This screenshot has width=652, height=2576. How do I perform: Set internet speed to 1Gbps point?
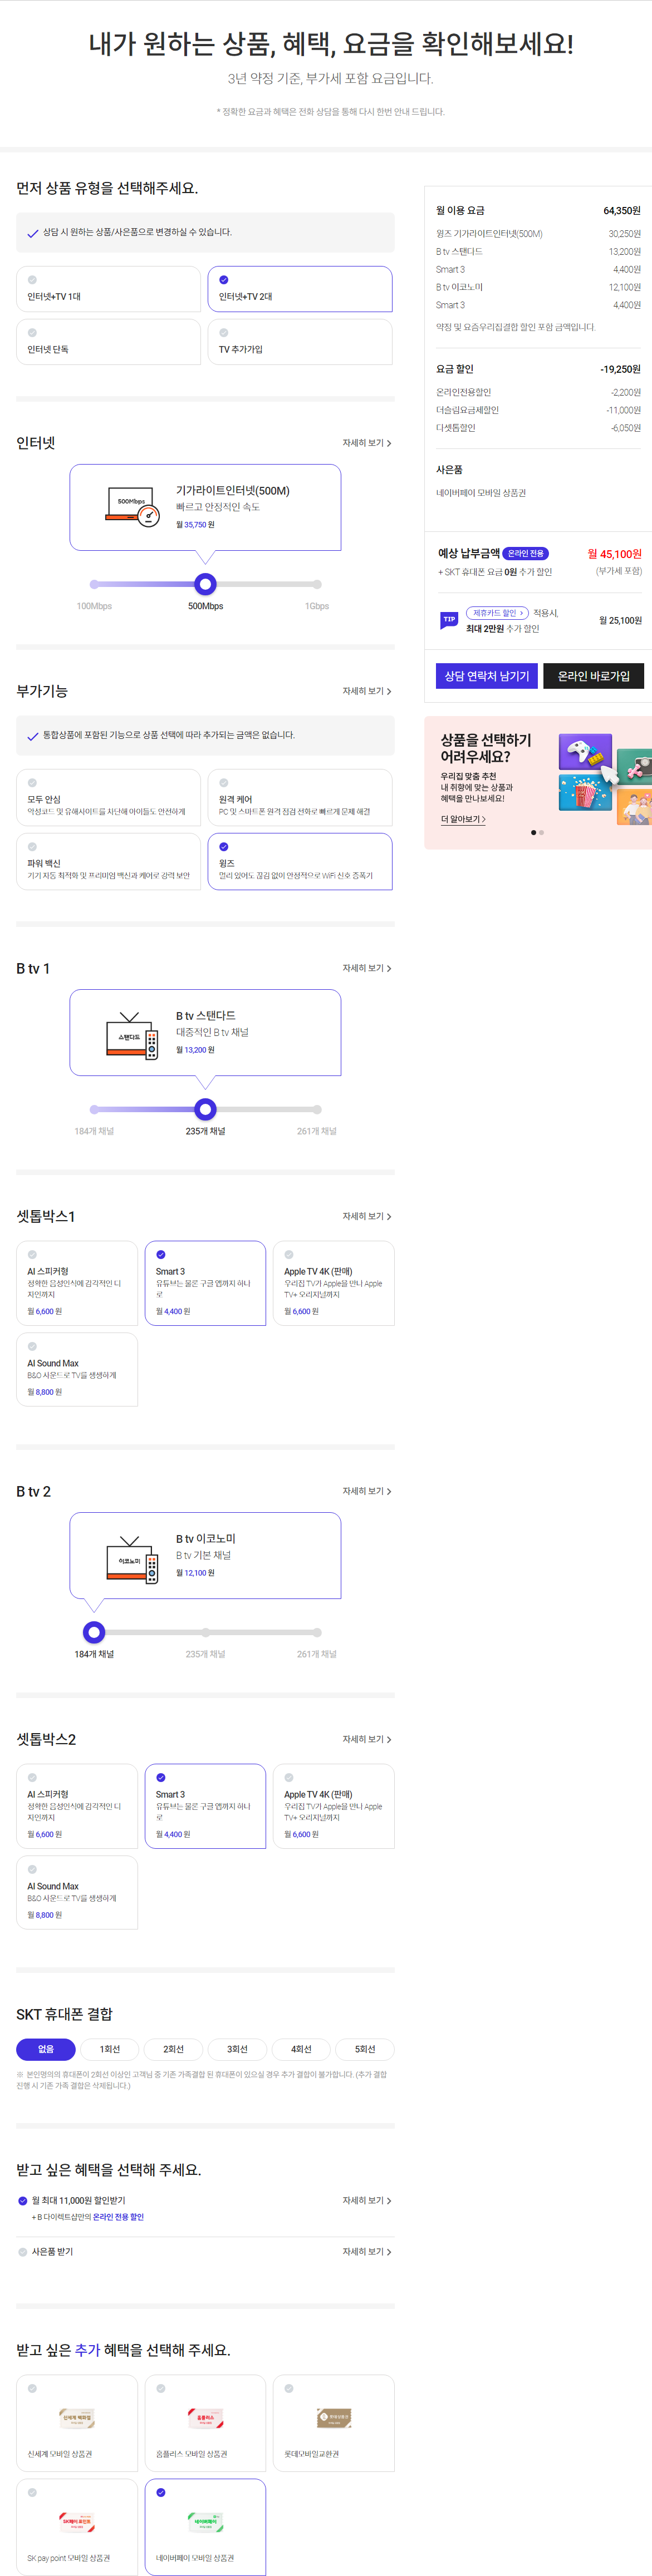(x=317, y=584)
